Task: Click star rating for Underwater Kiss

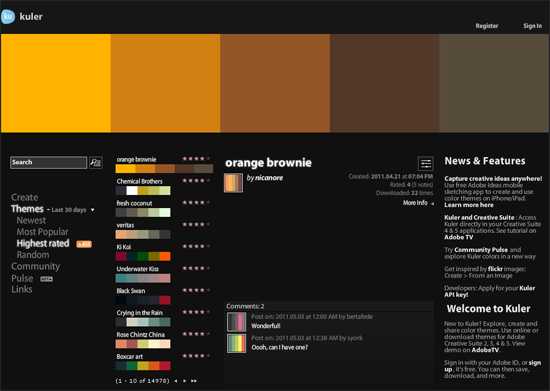Action: click(196, 268)
